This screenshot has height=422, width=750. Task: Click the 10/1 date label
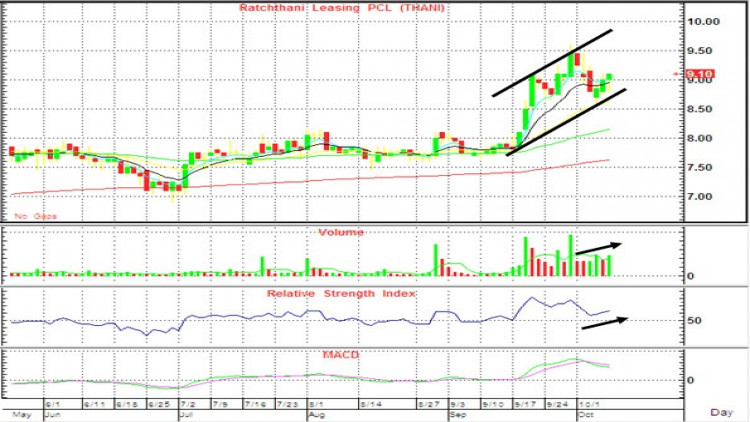tap(587, 404)
